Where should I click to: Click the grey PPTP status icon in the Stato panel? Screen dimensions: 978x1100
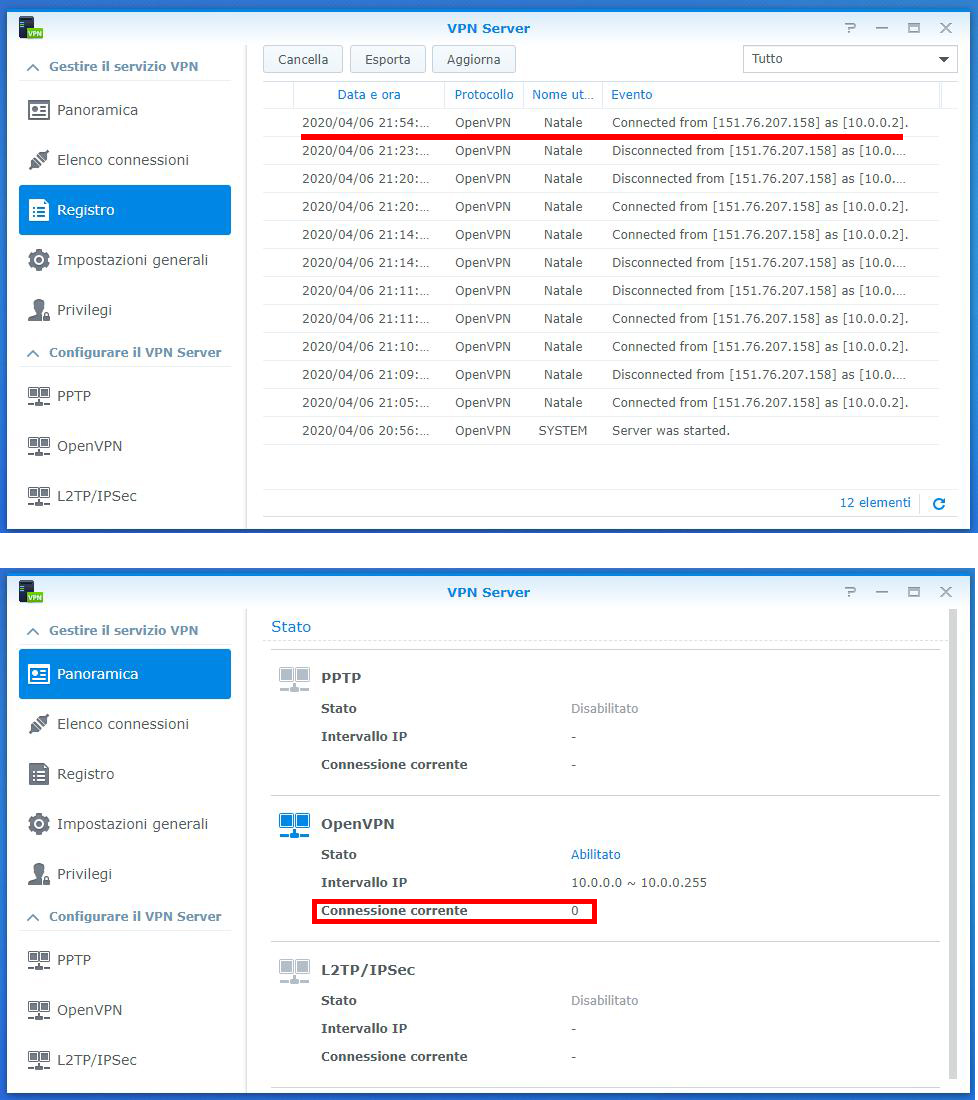point(294,679)
